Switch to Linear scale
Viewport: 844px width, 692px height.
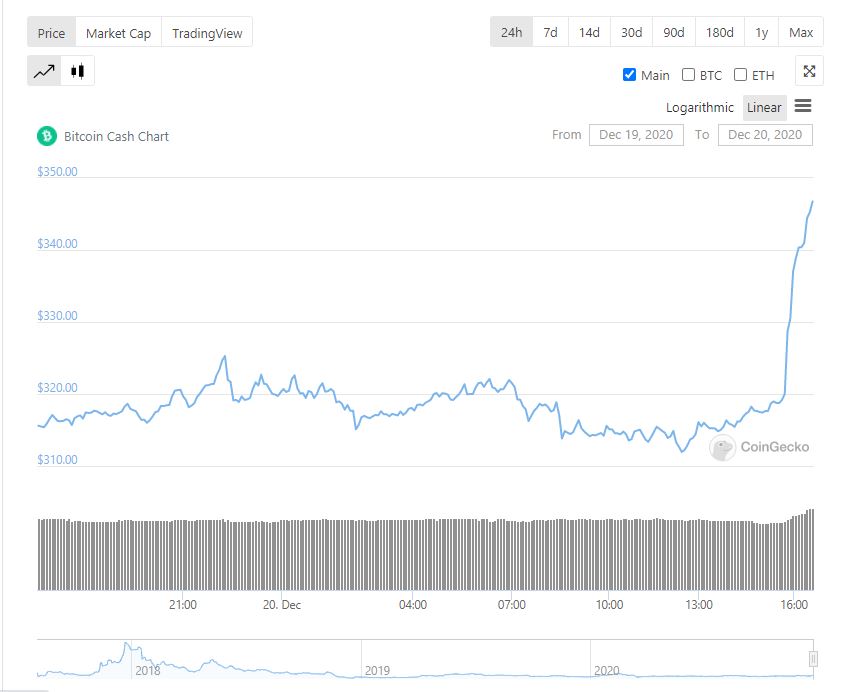pos(764,108)
